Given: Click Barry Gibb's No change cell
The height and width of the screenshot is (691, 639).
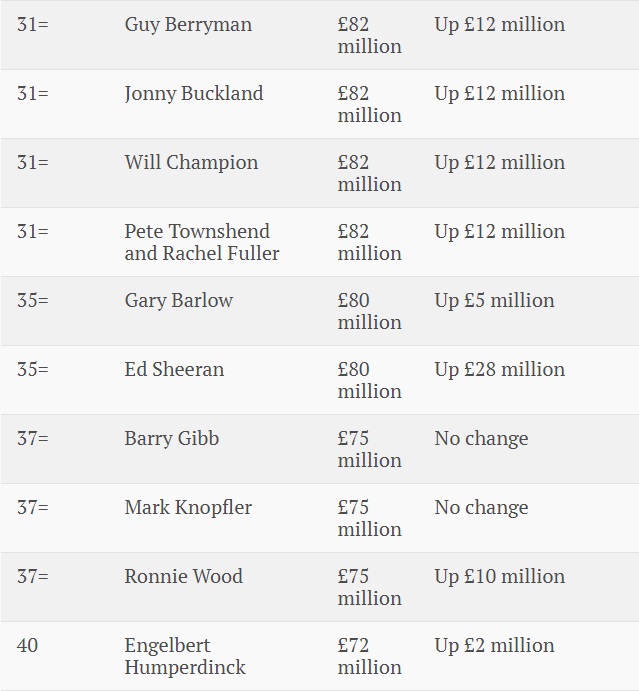Looking at the screenshot, I should [481, 439].
